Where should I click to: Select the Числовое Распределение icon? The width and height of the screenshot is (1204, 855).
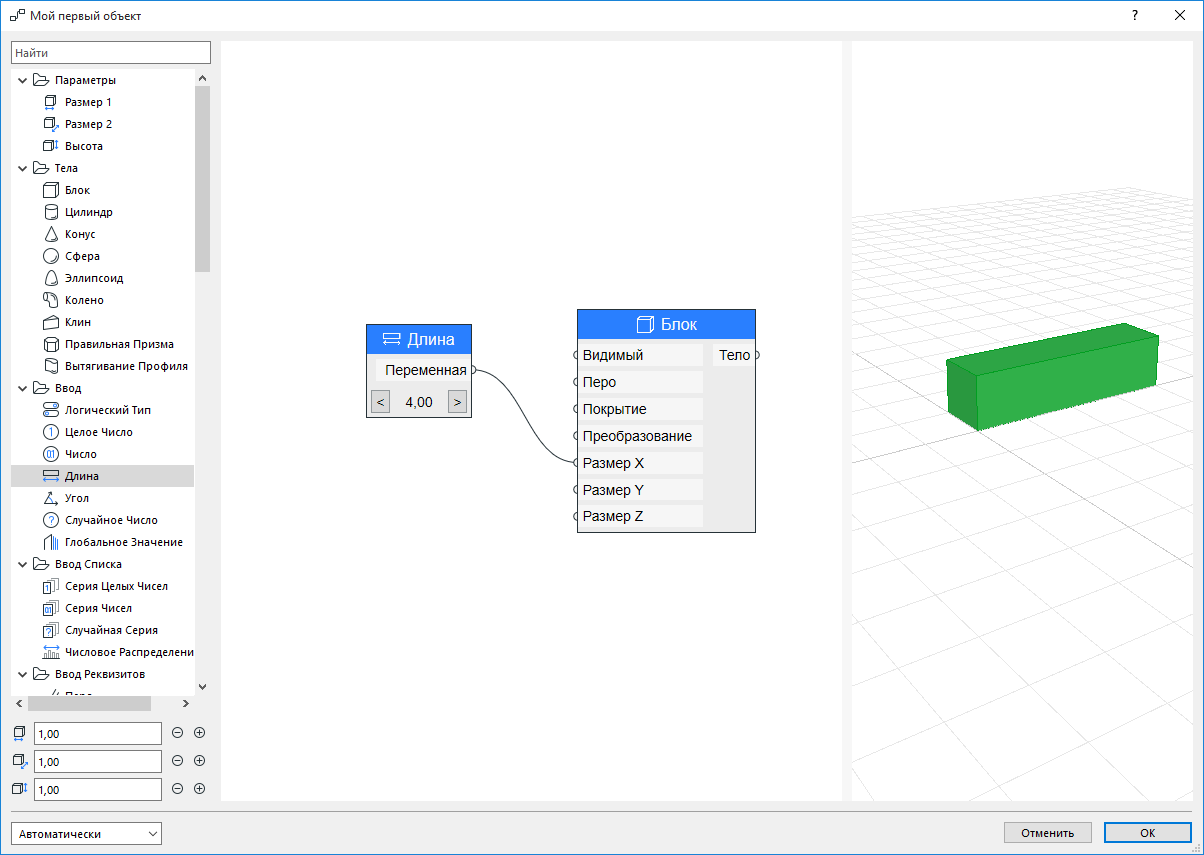(x=51, y=652)
